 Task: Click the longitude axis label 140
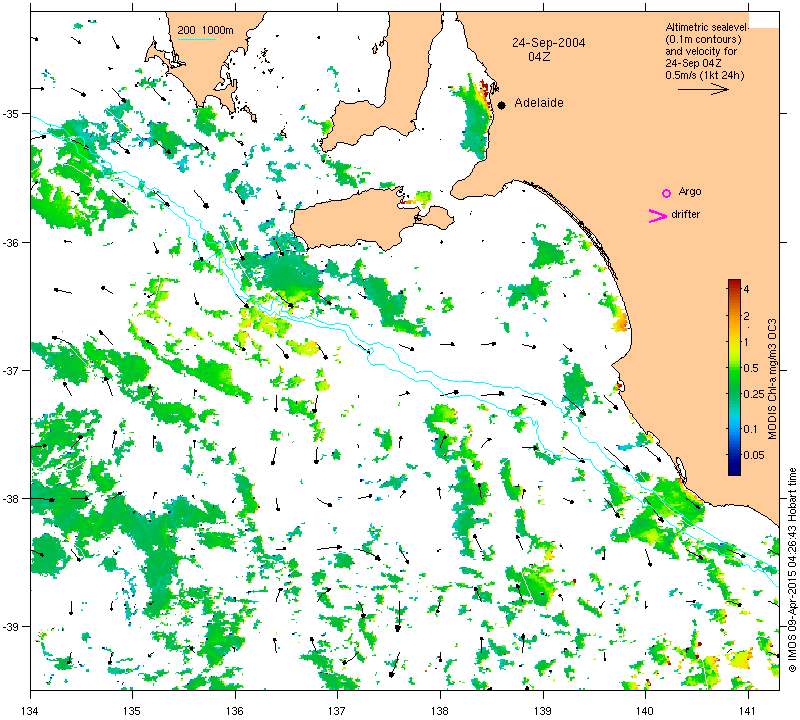645,710
